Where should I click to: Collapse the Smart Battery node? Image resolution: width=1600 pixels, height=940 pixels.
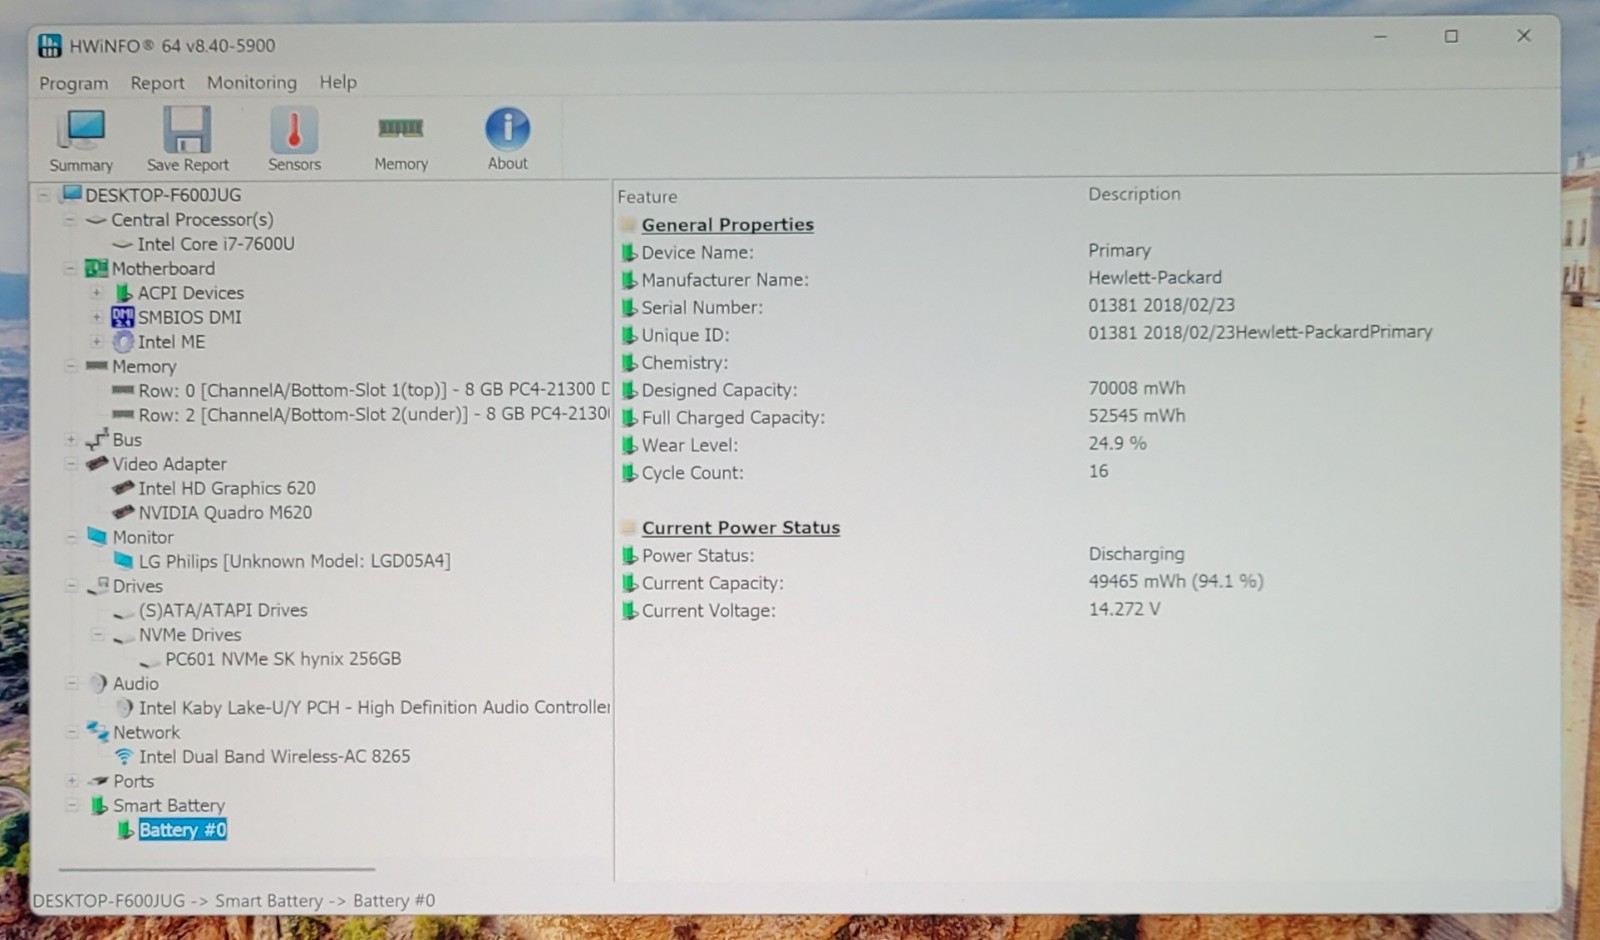point(72,805)
